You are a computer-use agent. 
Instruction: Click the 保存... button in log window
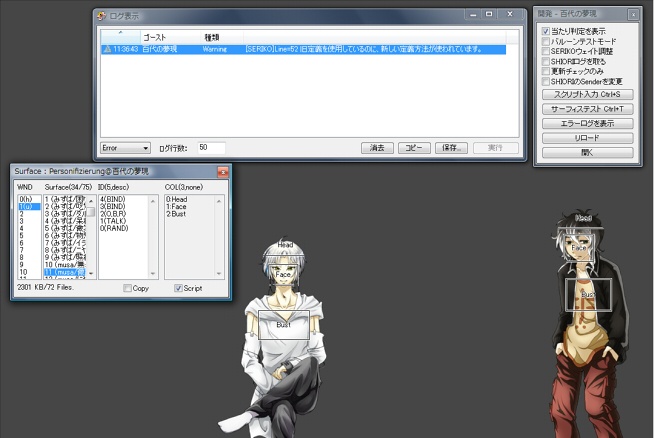click(451, 148)
